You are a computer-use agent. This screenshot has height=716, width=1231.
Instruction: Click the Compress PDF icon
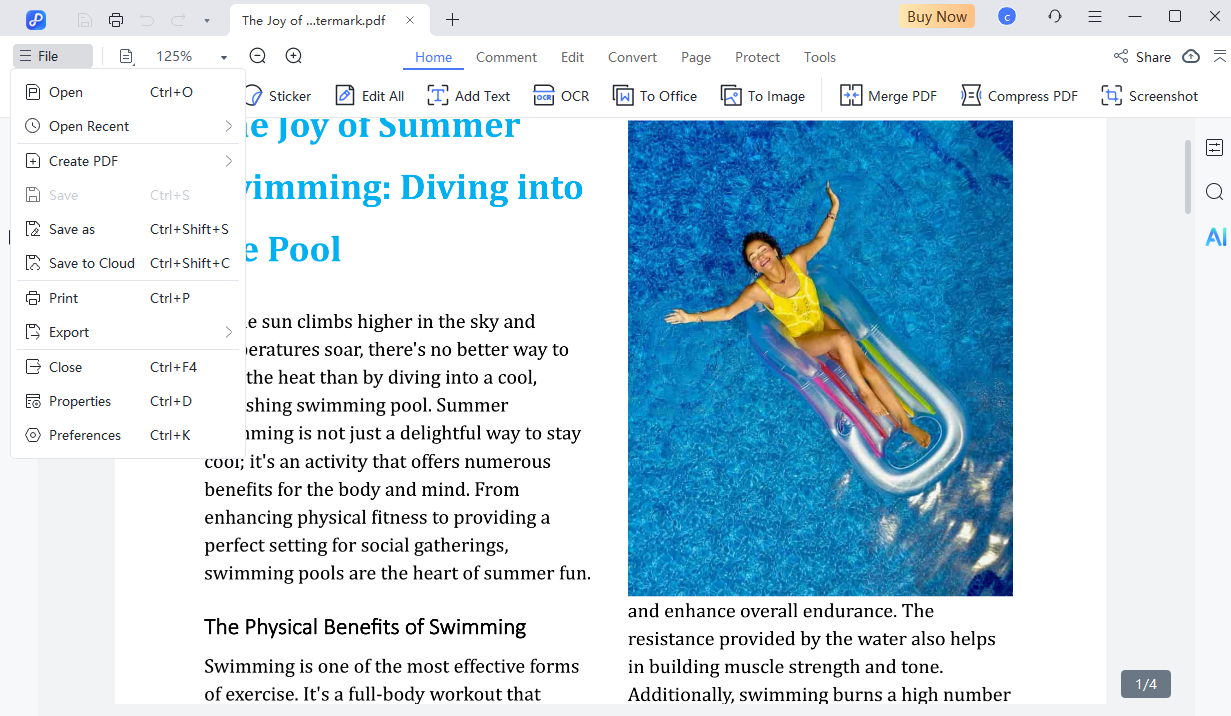pos(971,96)
